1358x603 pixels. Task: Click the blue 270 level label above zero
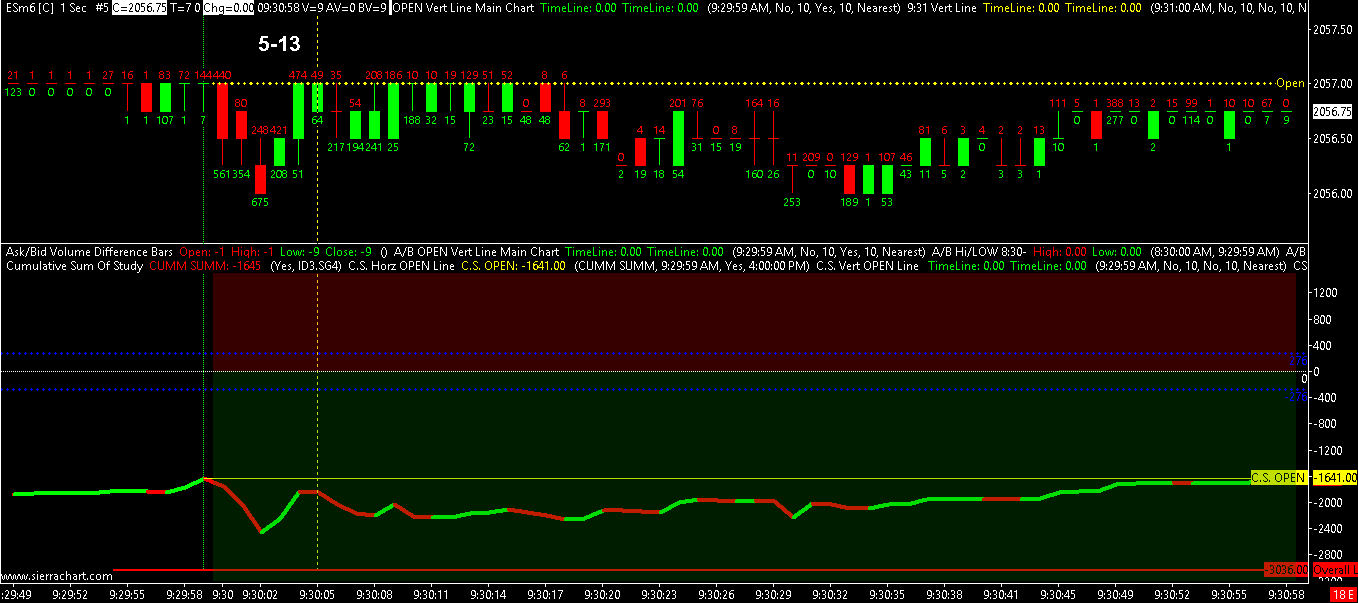(x=1299, y=360)
